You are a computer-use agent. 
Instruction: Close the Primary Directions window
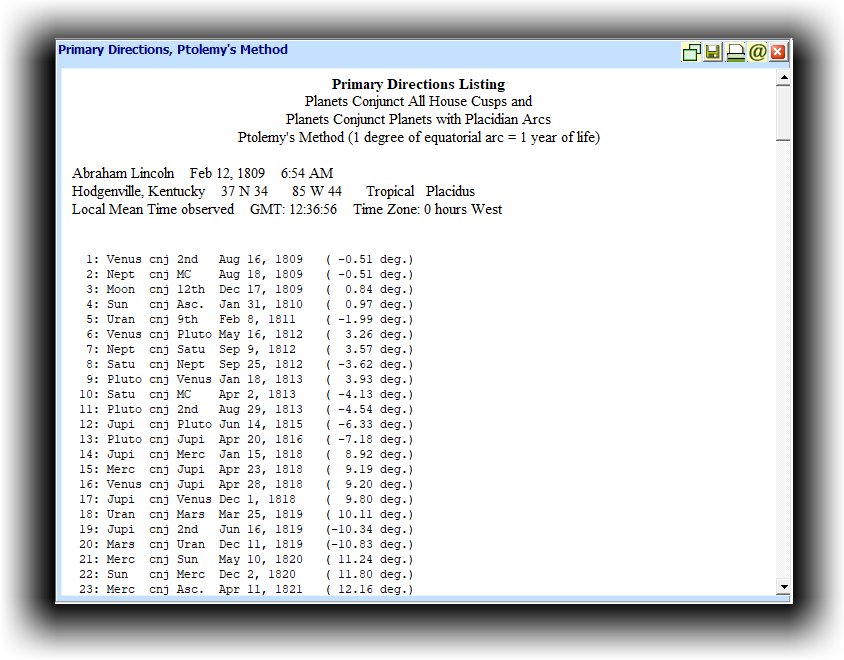point(778,52)
